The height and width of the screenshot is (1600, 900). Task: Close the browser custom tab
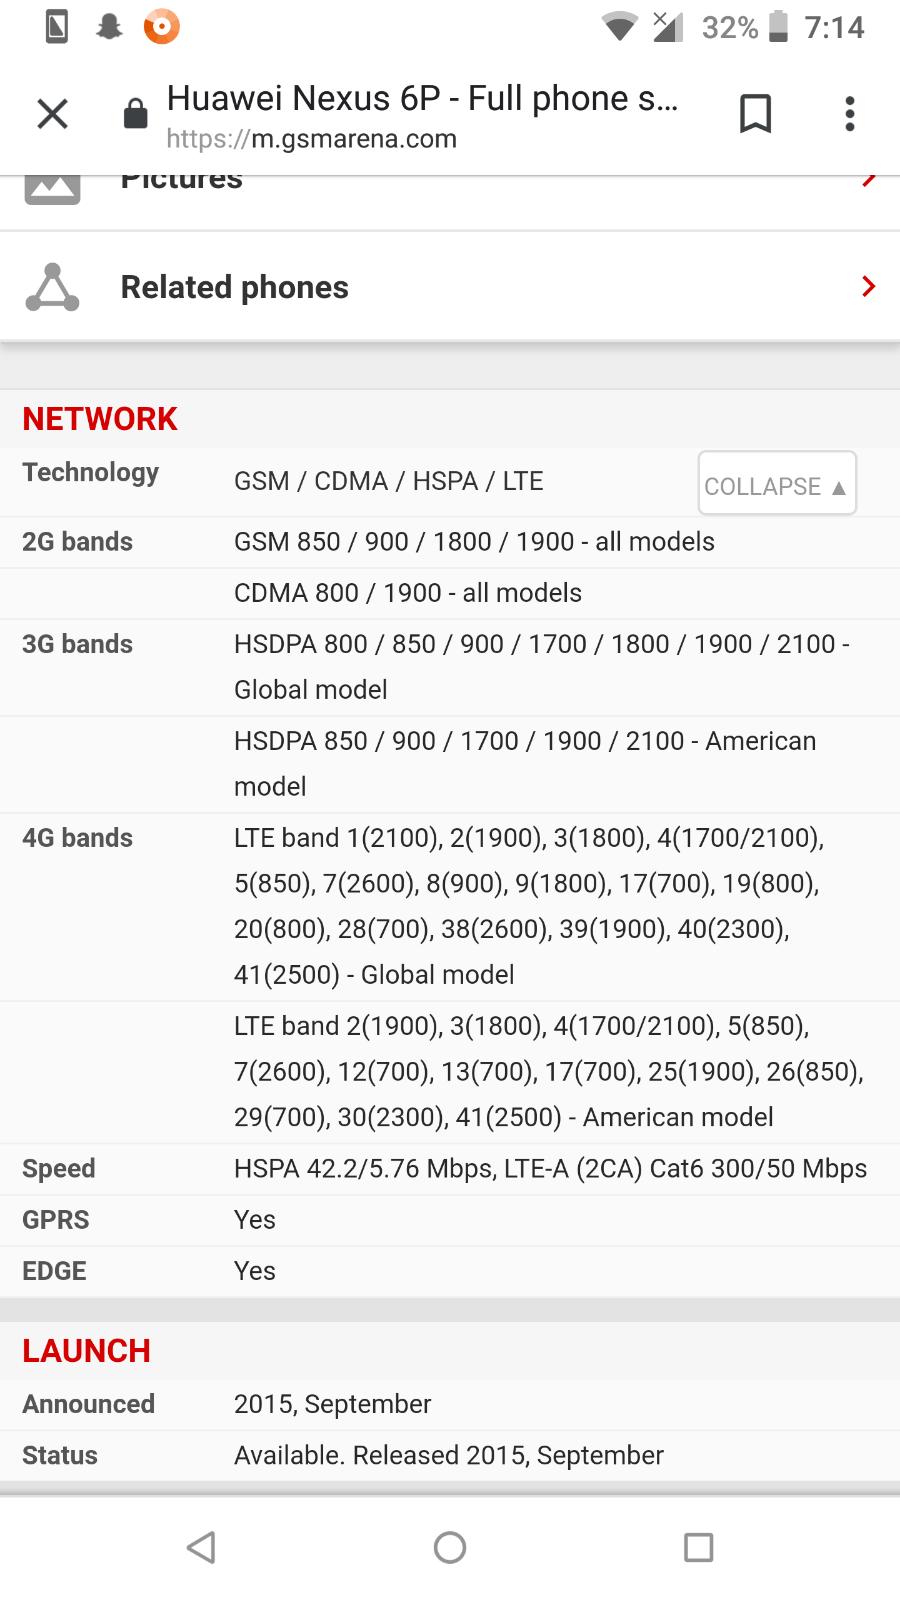pyautogui.click(x=52, y=114)
